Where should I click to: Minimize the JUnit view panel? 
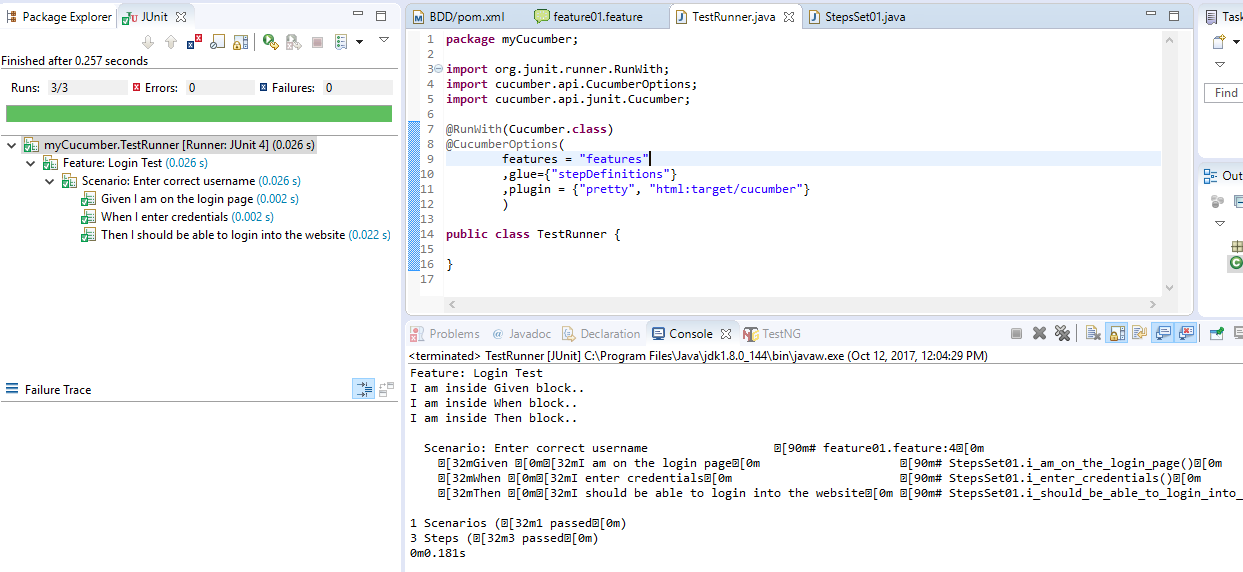(x=357, y=15)
